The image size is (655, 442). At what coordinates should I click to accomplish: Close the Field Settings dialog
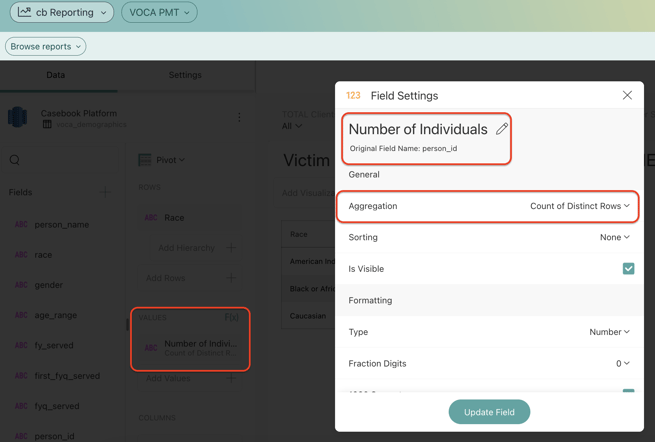point(627,96)
